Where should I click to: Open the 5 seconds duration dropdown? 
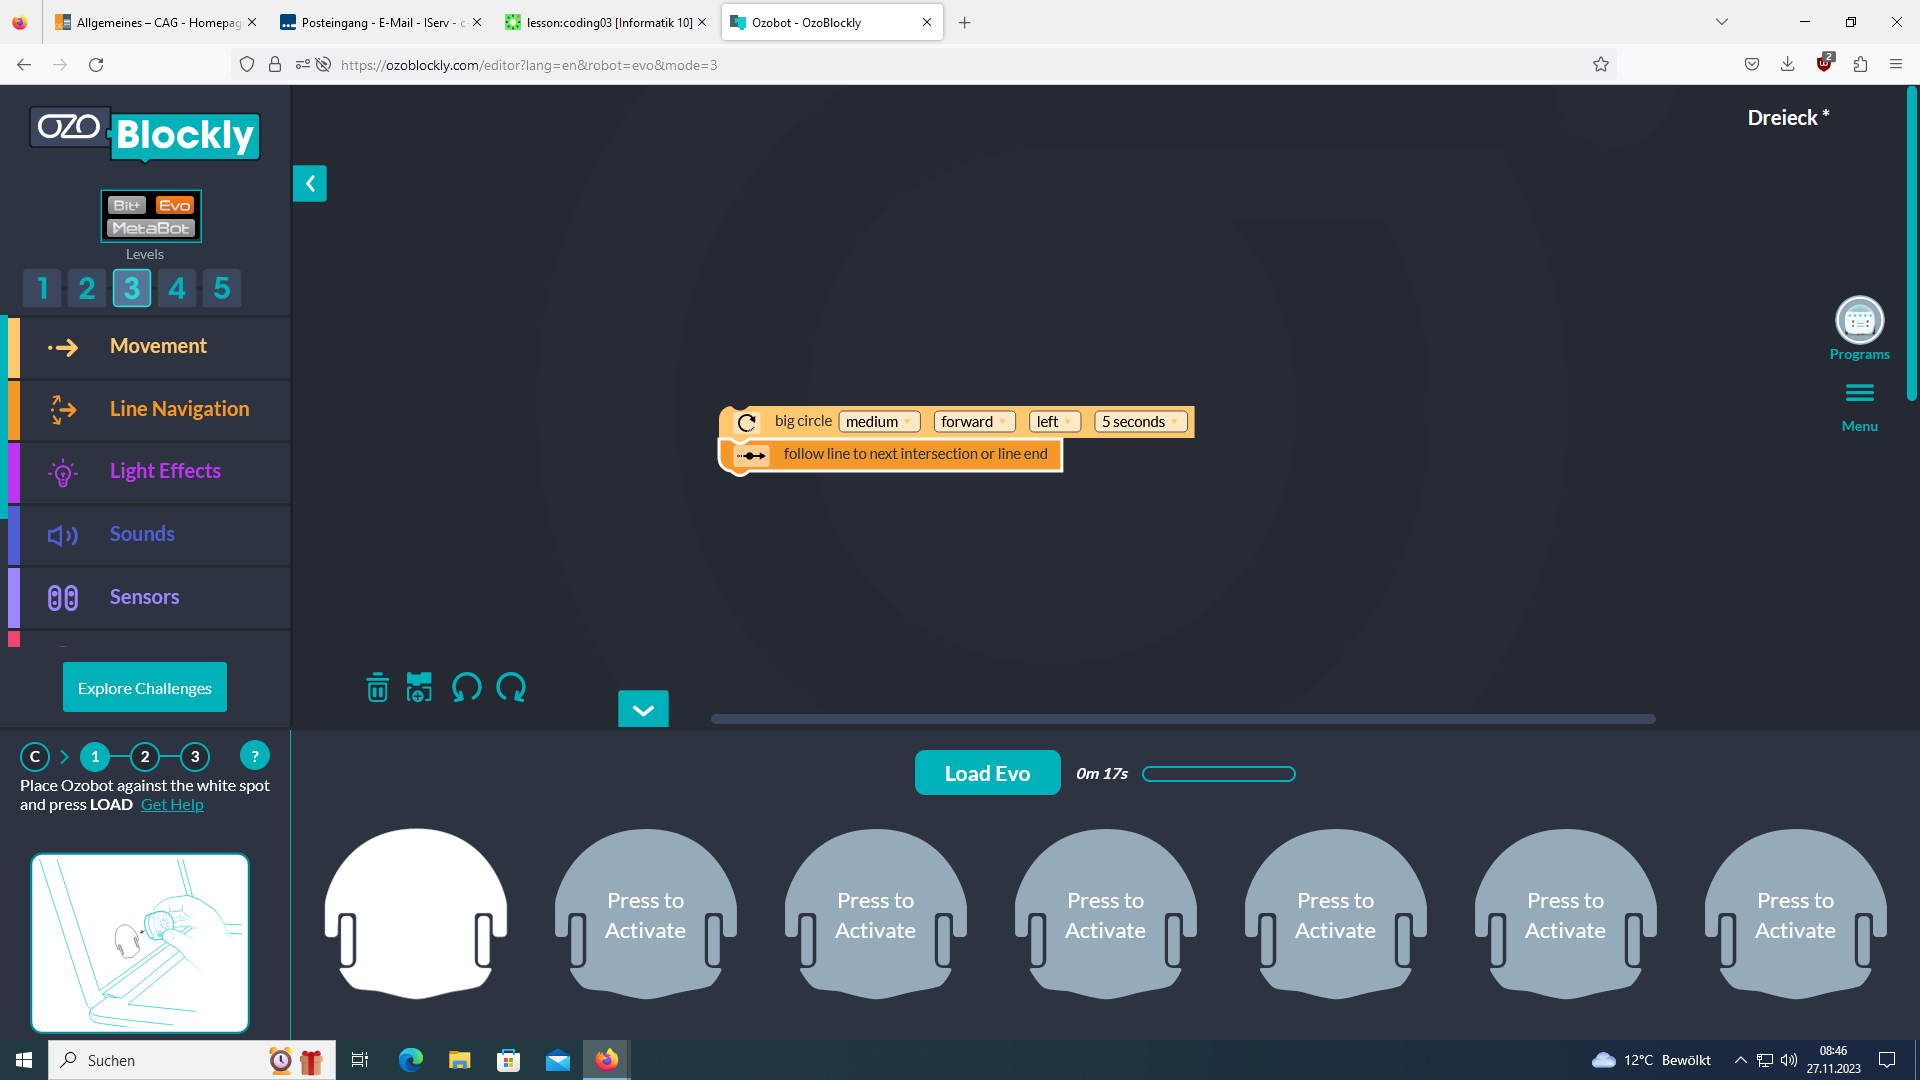tap(1140, 422)
